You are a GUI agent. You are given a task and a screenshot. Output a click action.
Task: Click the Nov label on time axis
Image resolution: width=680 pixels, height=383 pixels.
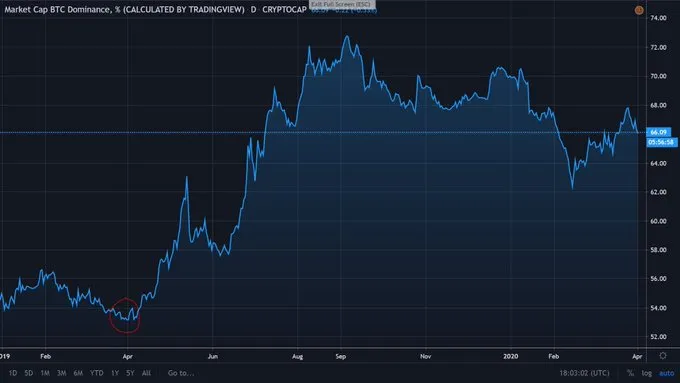pos(425,356)
